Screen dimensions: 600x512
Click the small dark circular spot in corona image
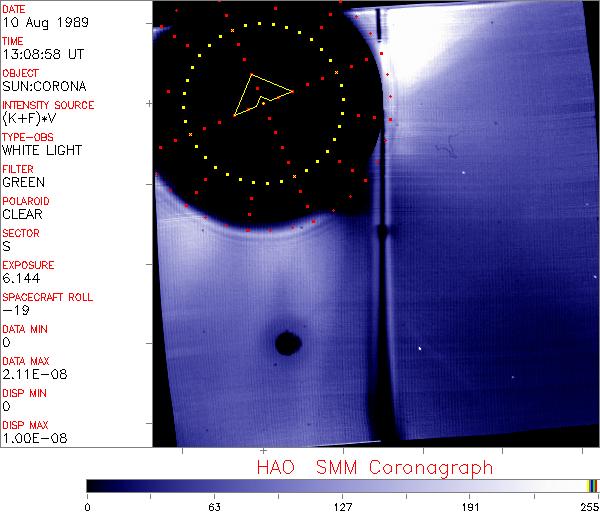tap(288, 343)
